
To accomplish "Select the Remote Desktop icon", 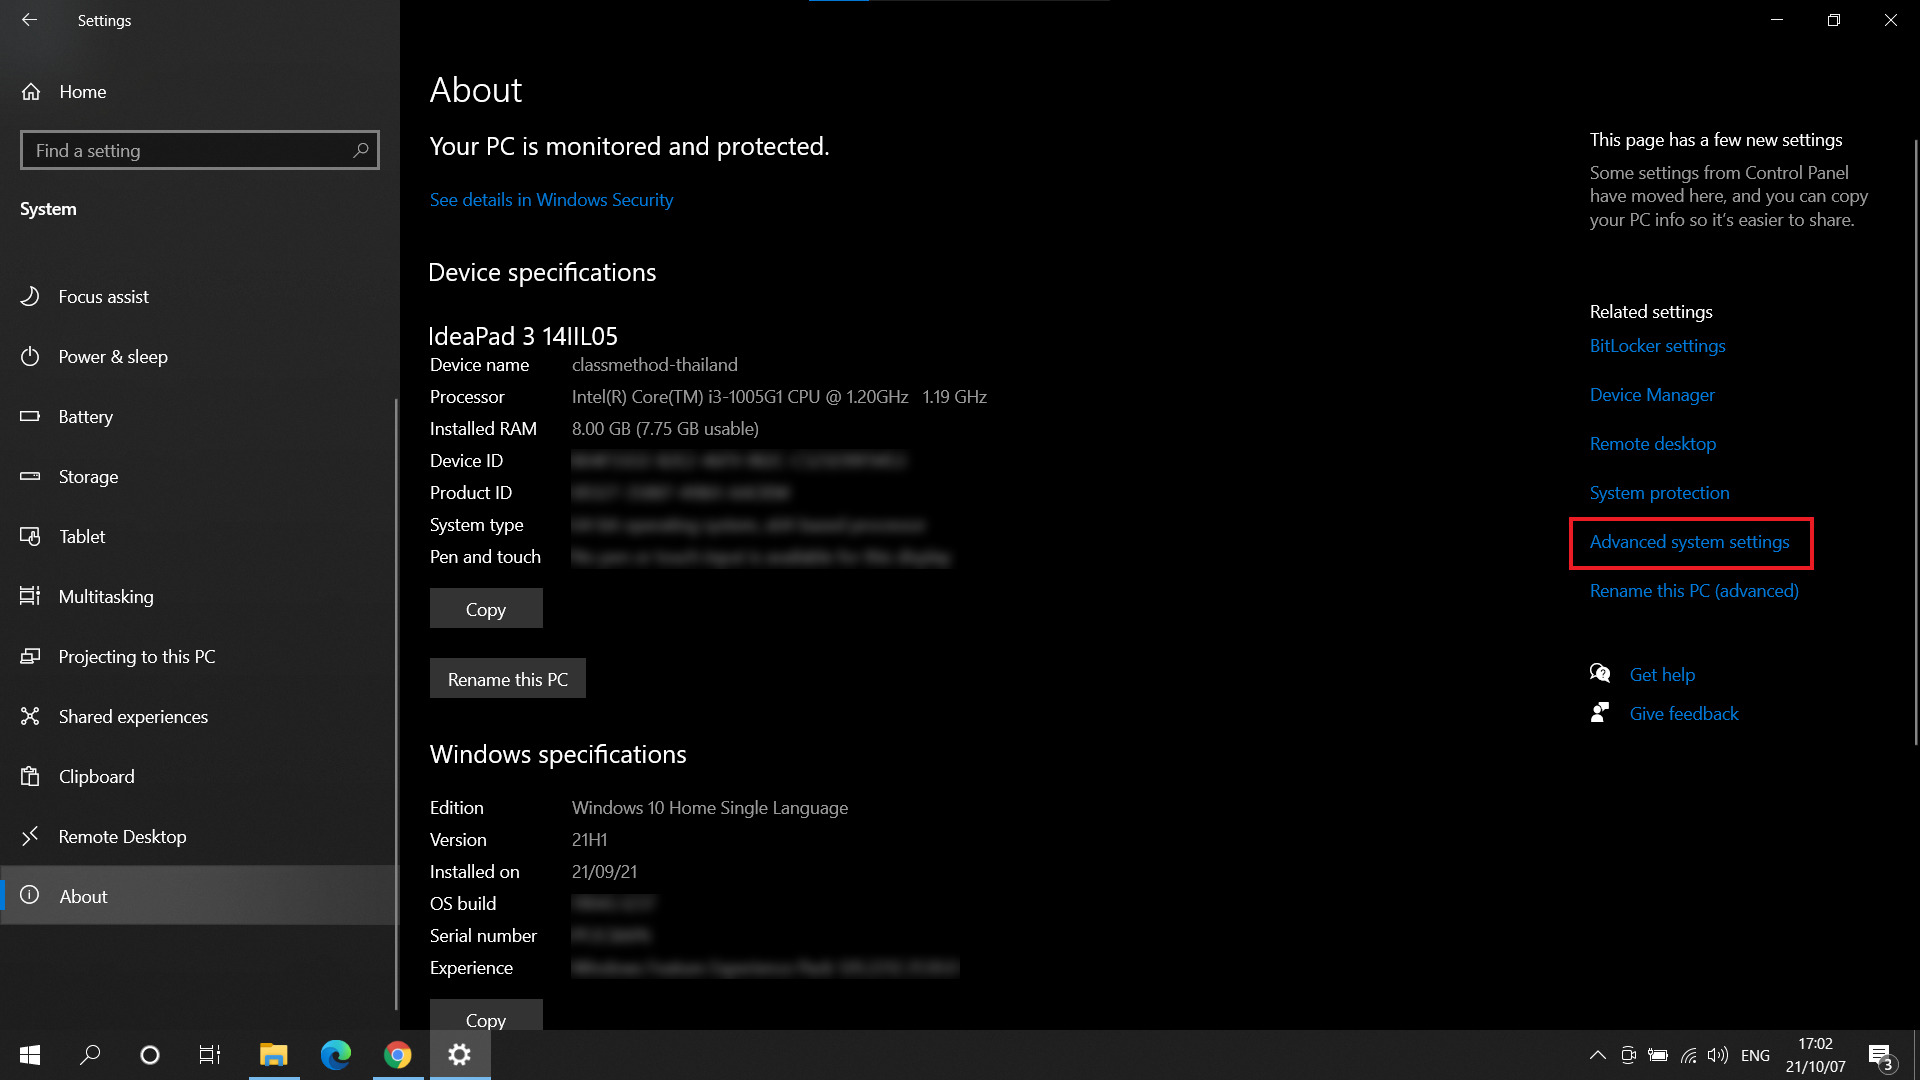I will point(30,836).
